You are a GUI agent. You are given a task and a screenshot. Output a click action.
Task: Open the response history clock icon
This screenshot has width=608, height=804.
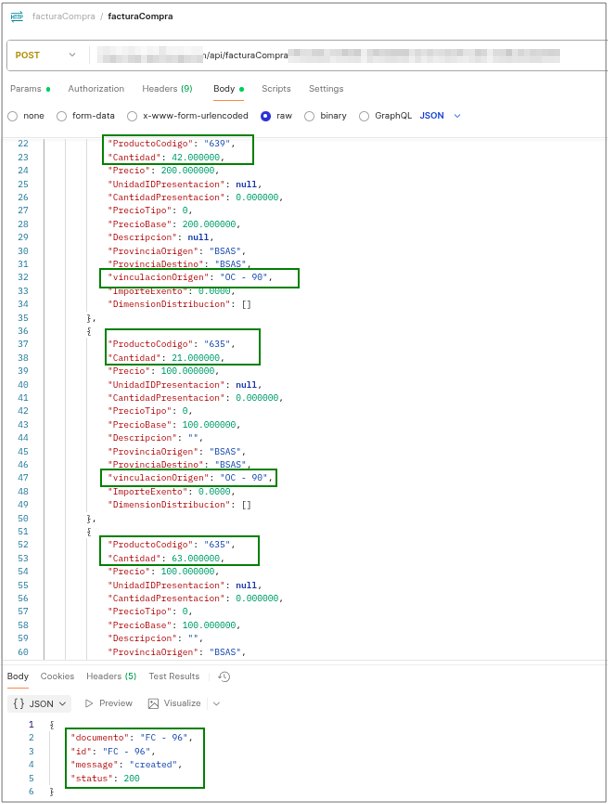(224, 677)
